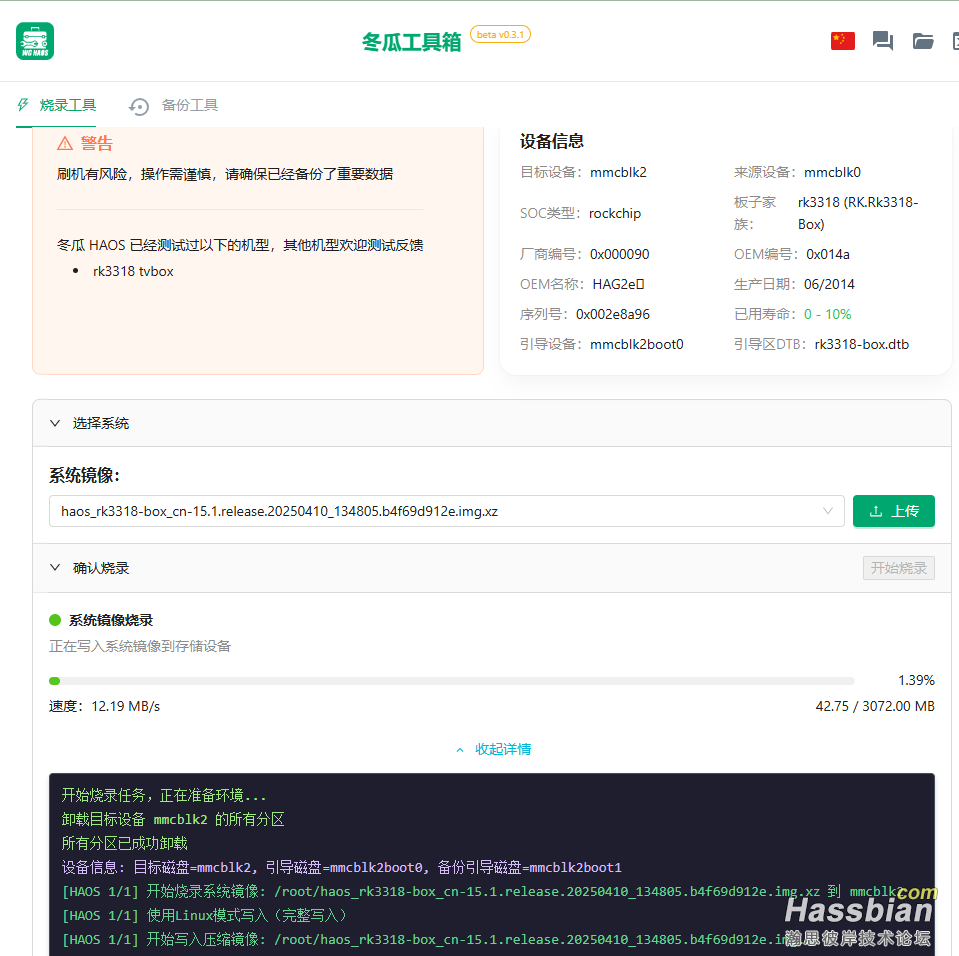
Task: Click log line starting with 设备信息: 目标磁盘
Action: tap(341, 867)
